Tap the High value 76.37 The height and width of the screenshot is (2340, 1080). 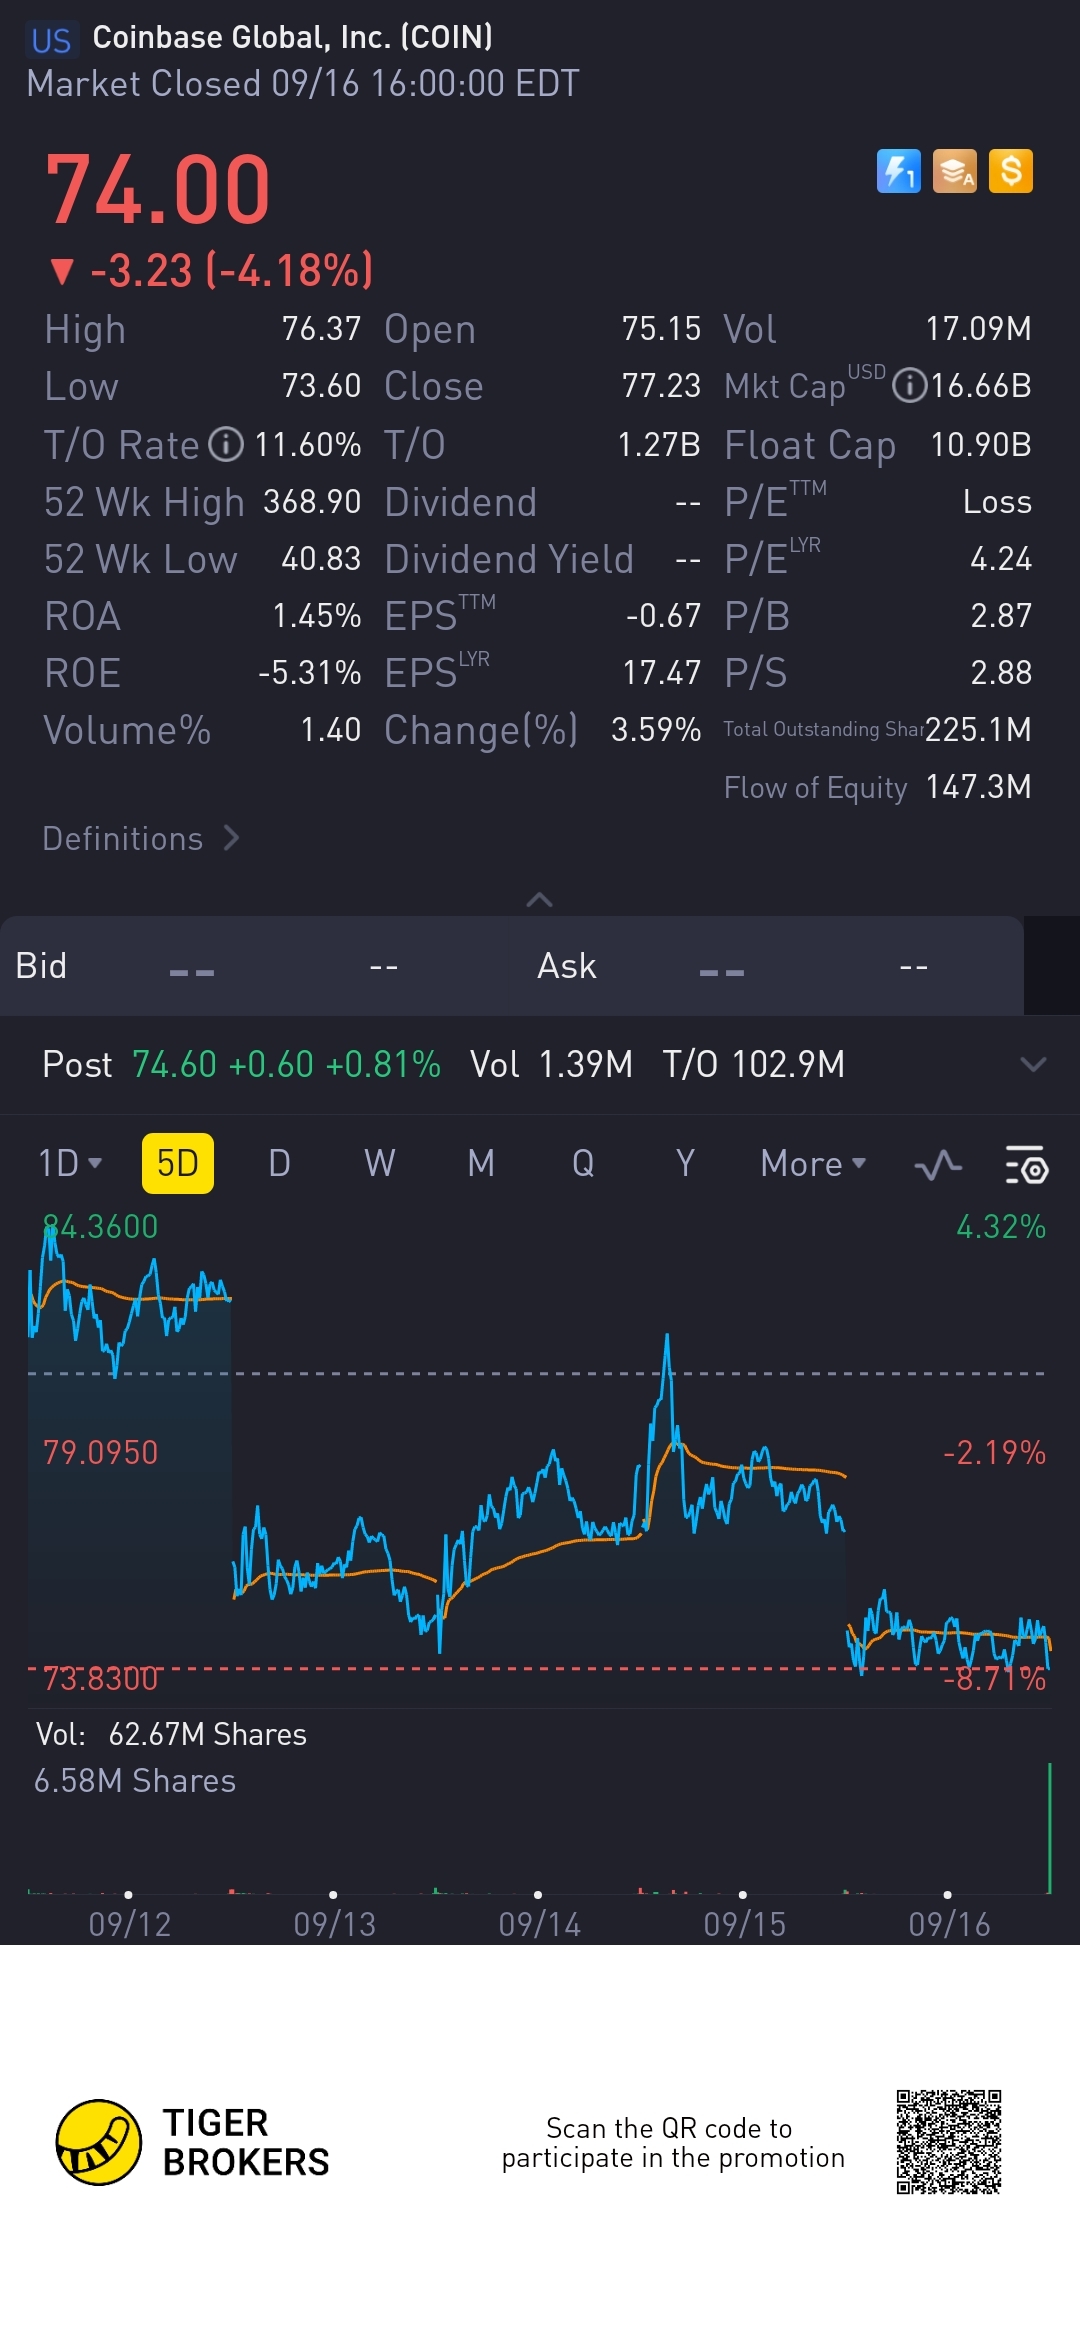[x=321, y=328]
